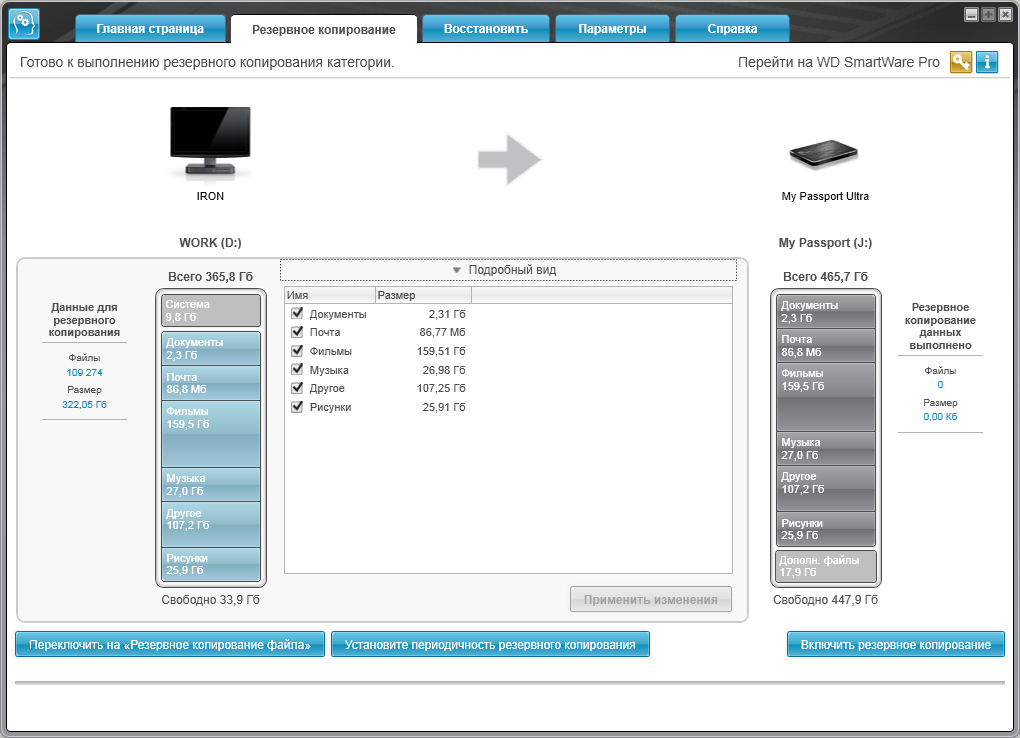Viewport: 1020px width, 738px height.
Task: Select the blue Почта 86,8 Мб segment
Action: pos(211,383)
